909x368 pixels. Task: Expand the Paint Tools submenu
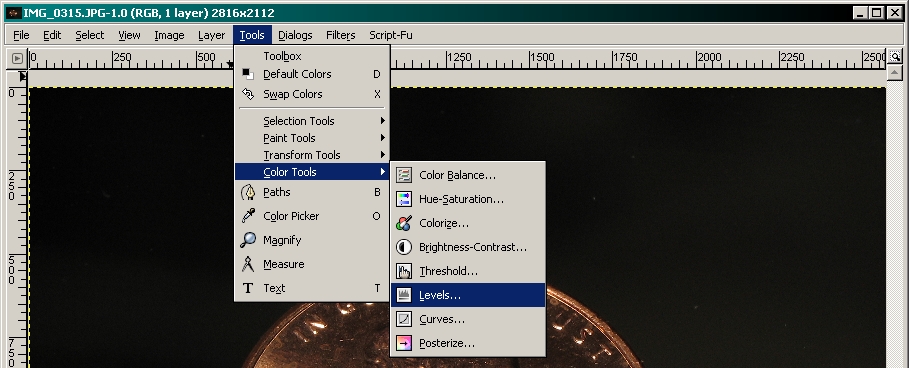[x=312, y=138]
